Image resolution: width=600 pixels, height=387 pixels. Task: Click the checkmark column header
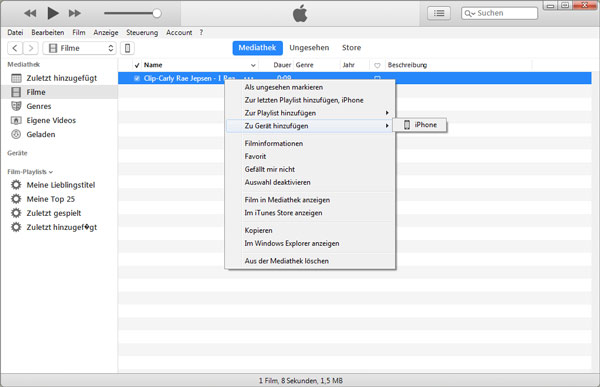(x=137, y=65)
